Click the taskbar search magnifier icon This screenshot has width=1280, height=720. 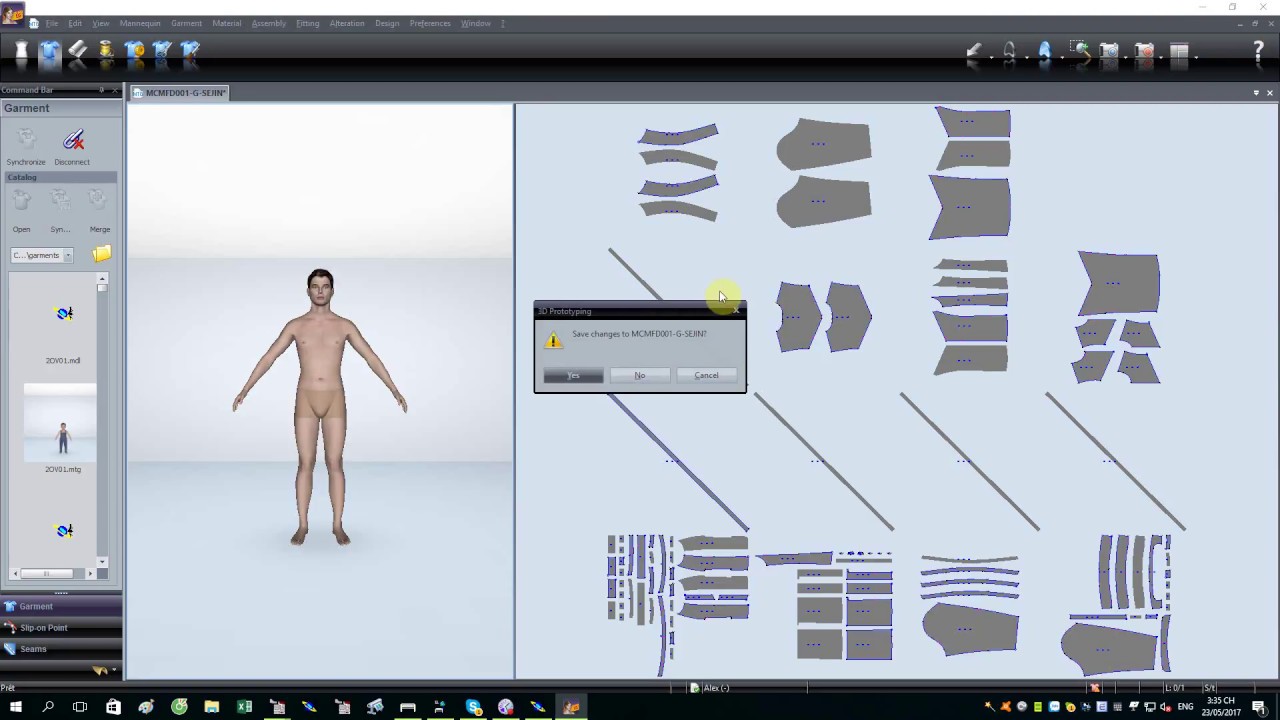pyautogui.click(x=48, y=707)
